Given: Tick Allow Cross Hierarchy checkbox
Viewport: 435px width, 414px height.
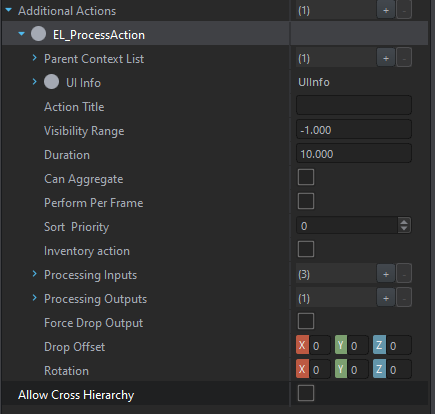Looking at the screenshot, I should (x=306, y=393).
